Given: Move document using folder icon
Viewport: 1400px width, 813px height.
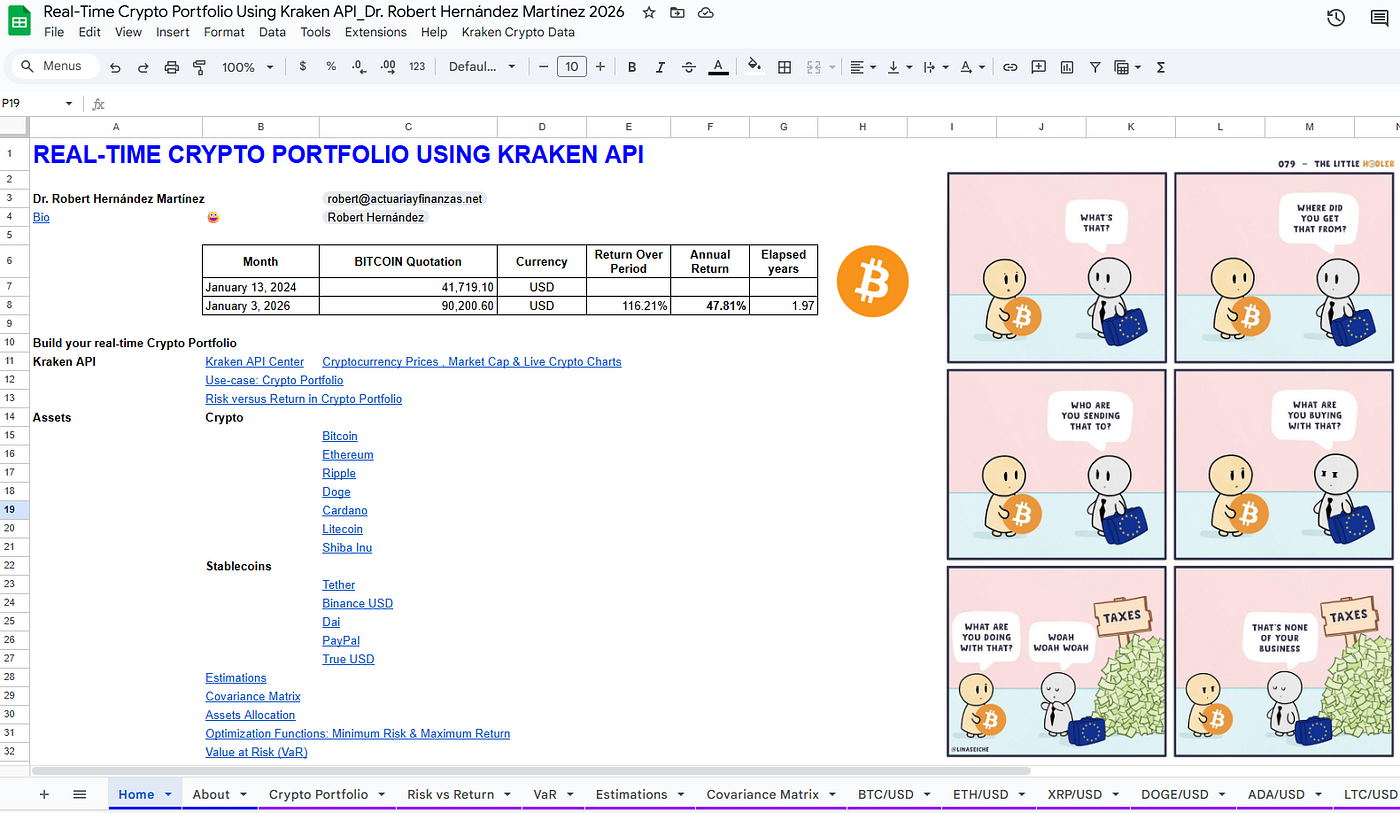Looking at the screenshot, I should 677,12.
